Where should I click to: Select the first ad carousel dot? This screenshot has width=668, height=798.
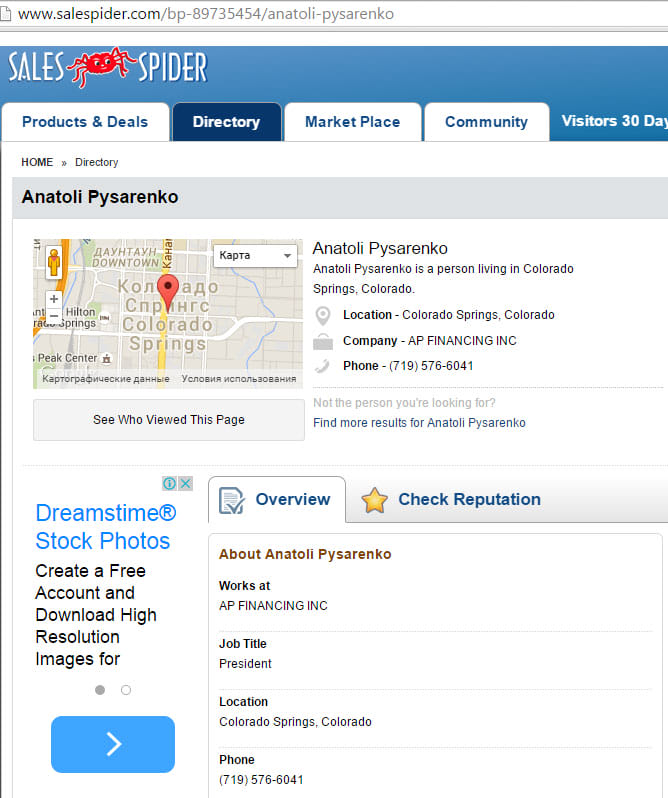tap(100, 690)
